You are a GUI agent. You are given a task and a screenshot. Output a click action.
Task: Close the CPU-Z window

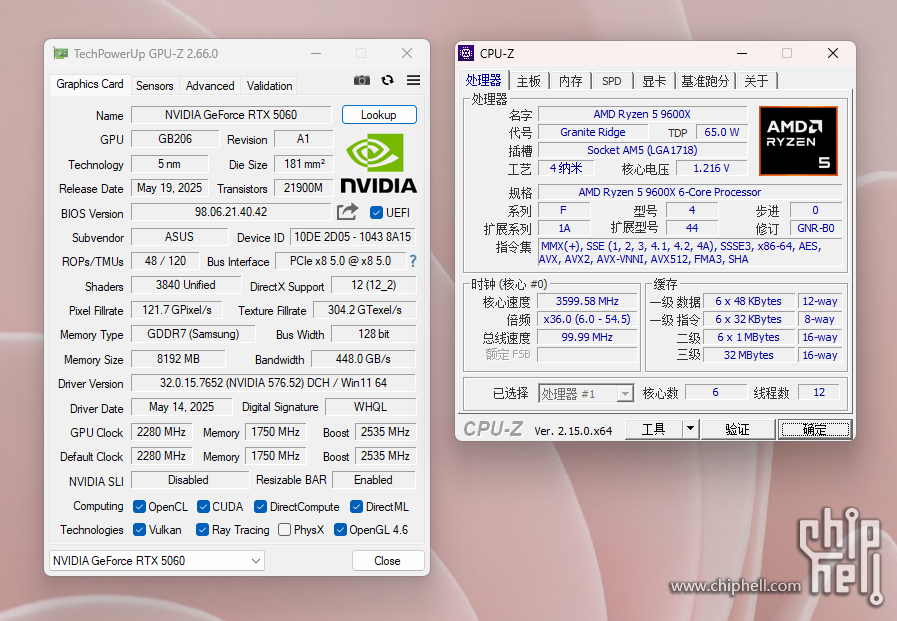[x=833, y=53]
